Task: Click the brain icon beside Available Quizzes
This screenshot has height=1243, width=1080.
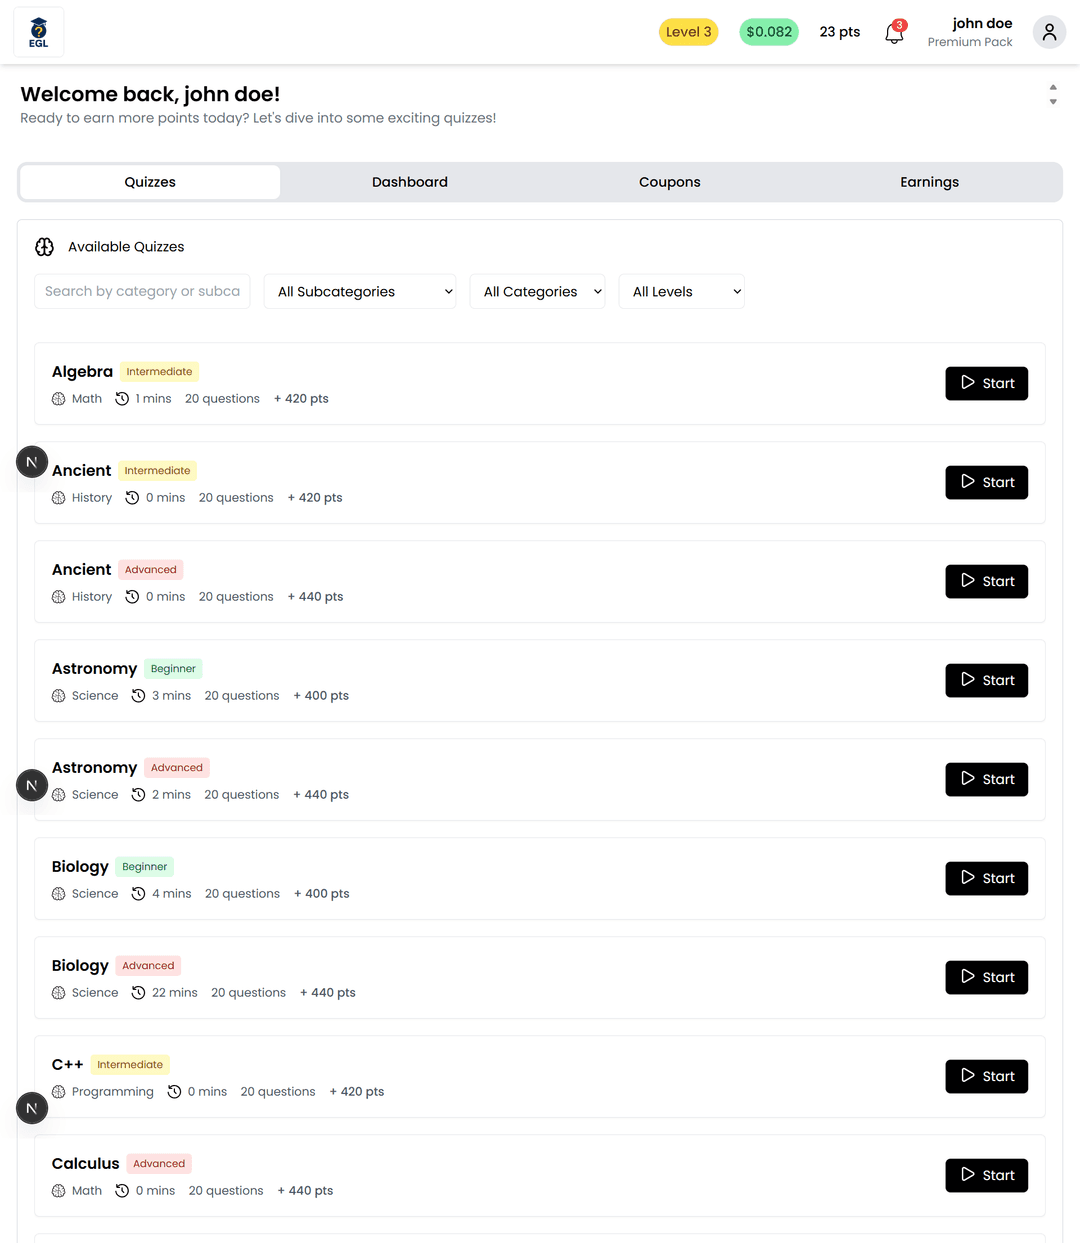Action: coord(45,247)
